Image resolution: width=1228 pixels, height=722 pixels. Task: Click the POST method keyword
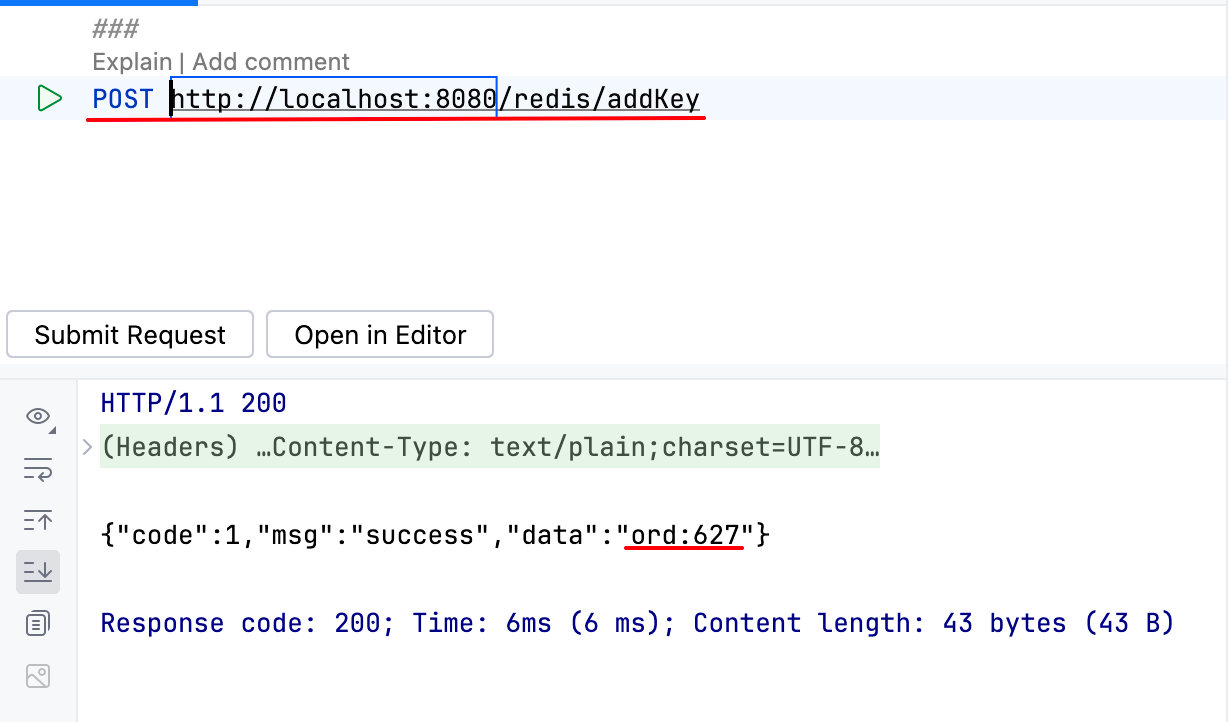pyautogui.click(x=123, y=99)
